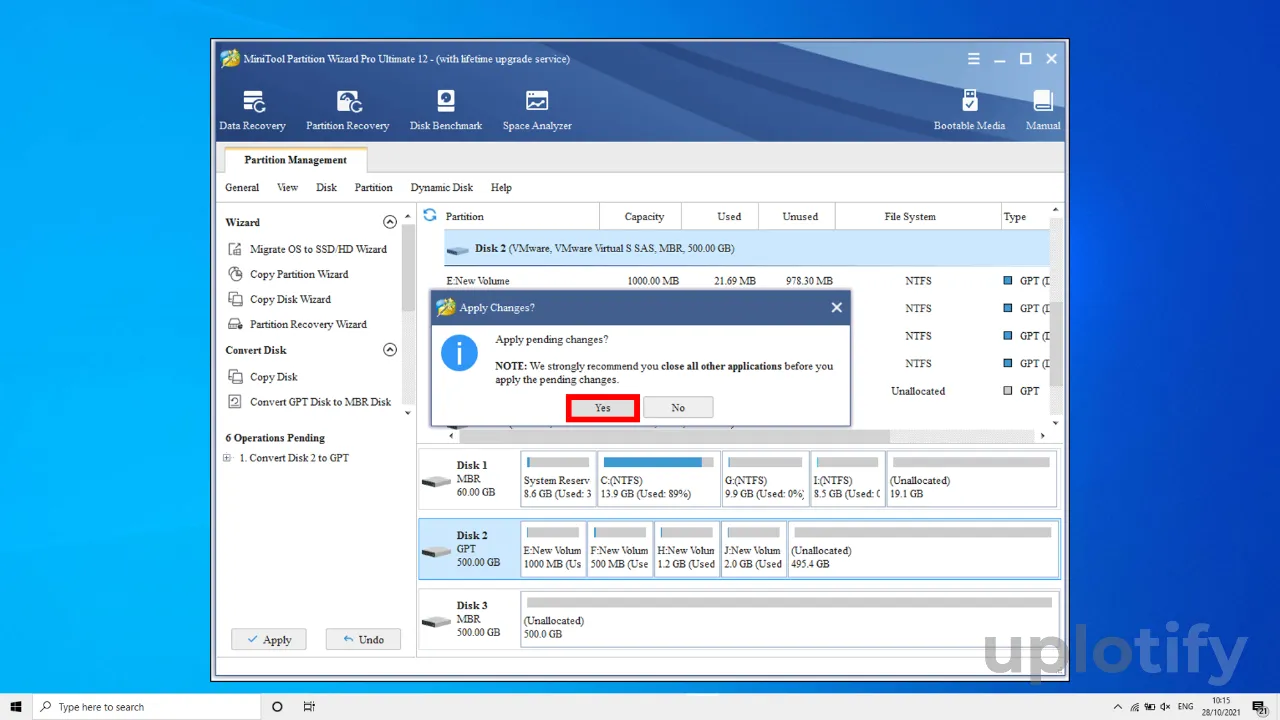Image resolution: width=1280 pixels, height=720 pixels.
Task: Open the Partition menu
Action: [374, 187]
